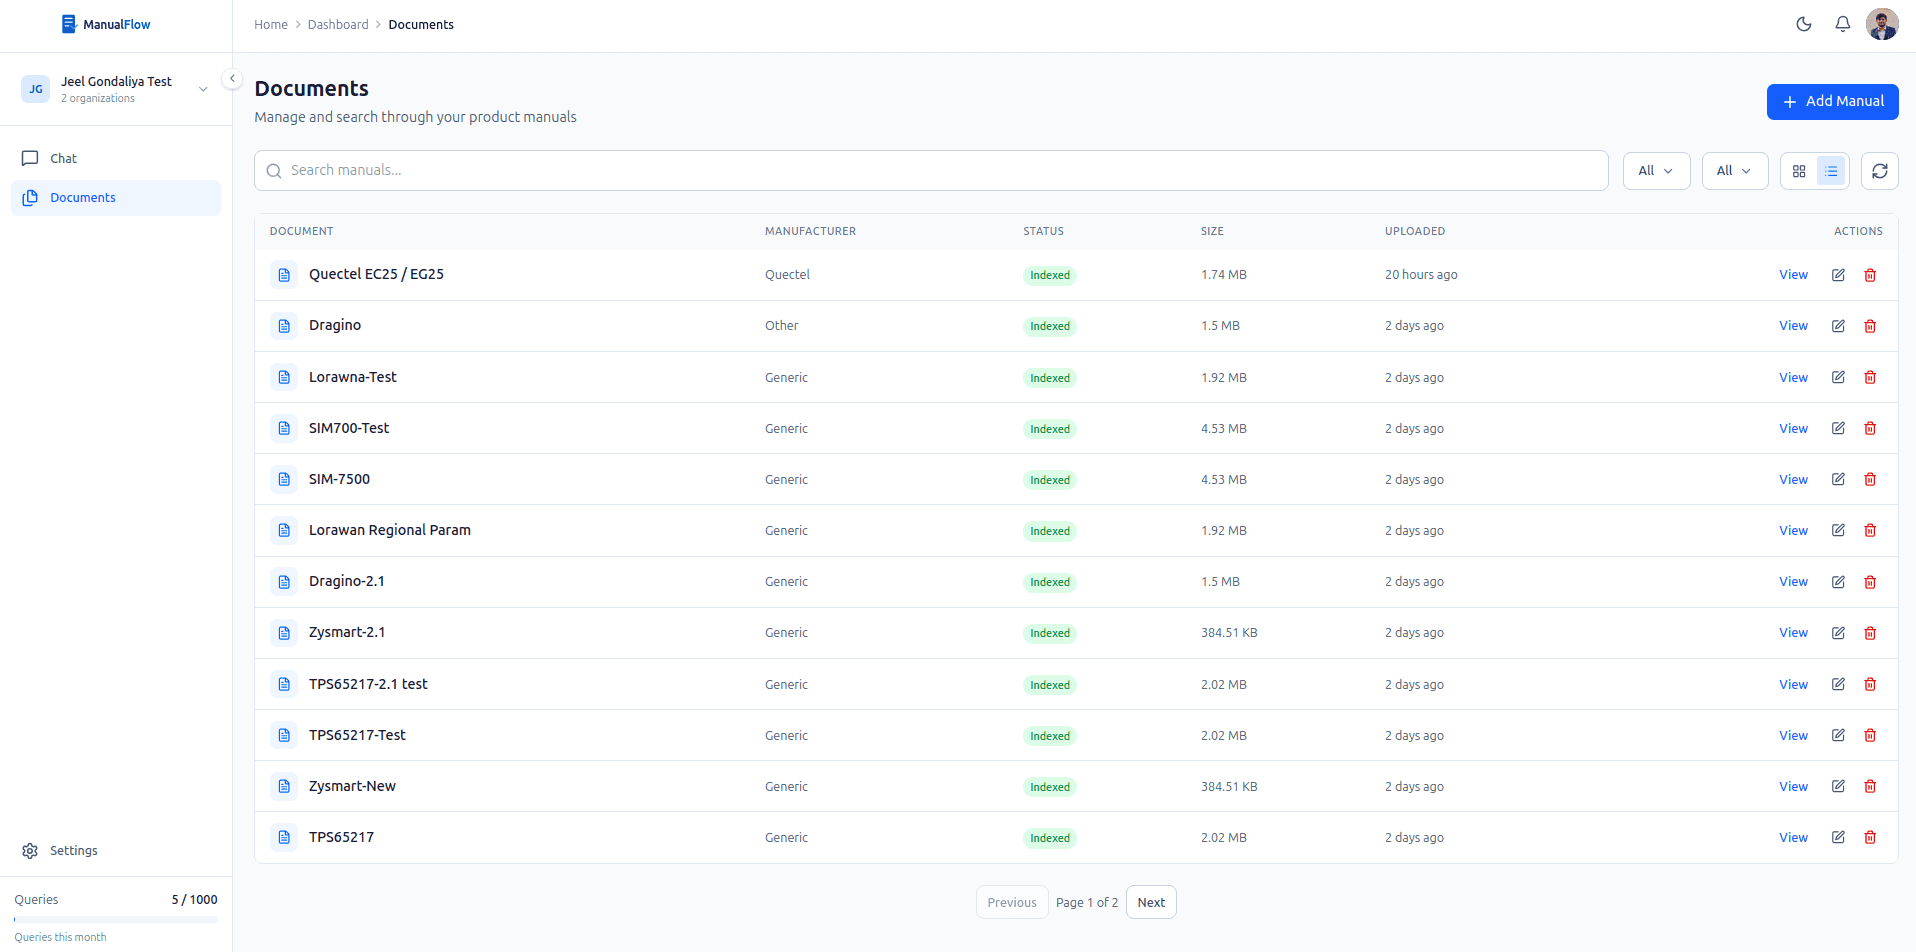Switch to grid view layout
This screenshot has height=952, width=1916.
pos(1799,170)
